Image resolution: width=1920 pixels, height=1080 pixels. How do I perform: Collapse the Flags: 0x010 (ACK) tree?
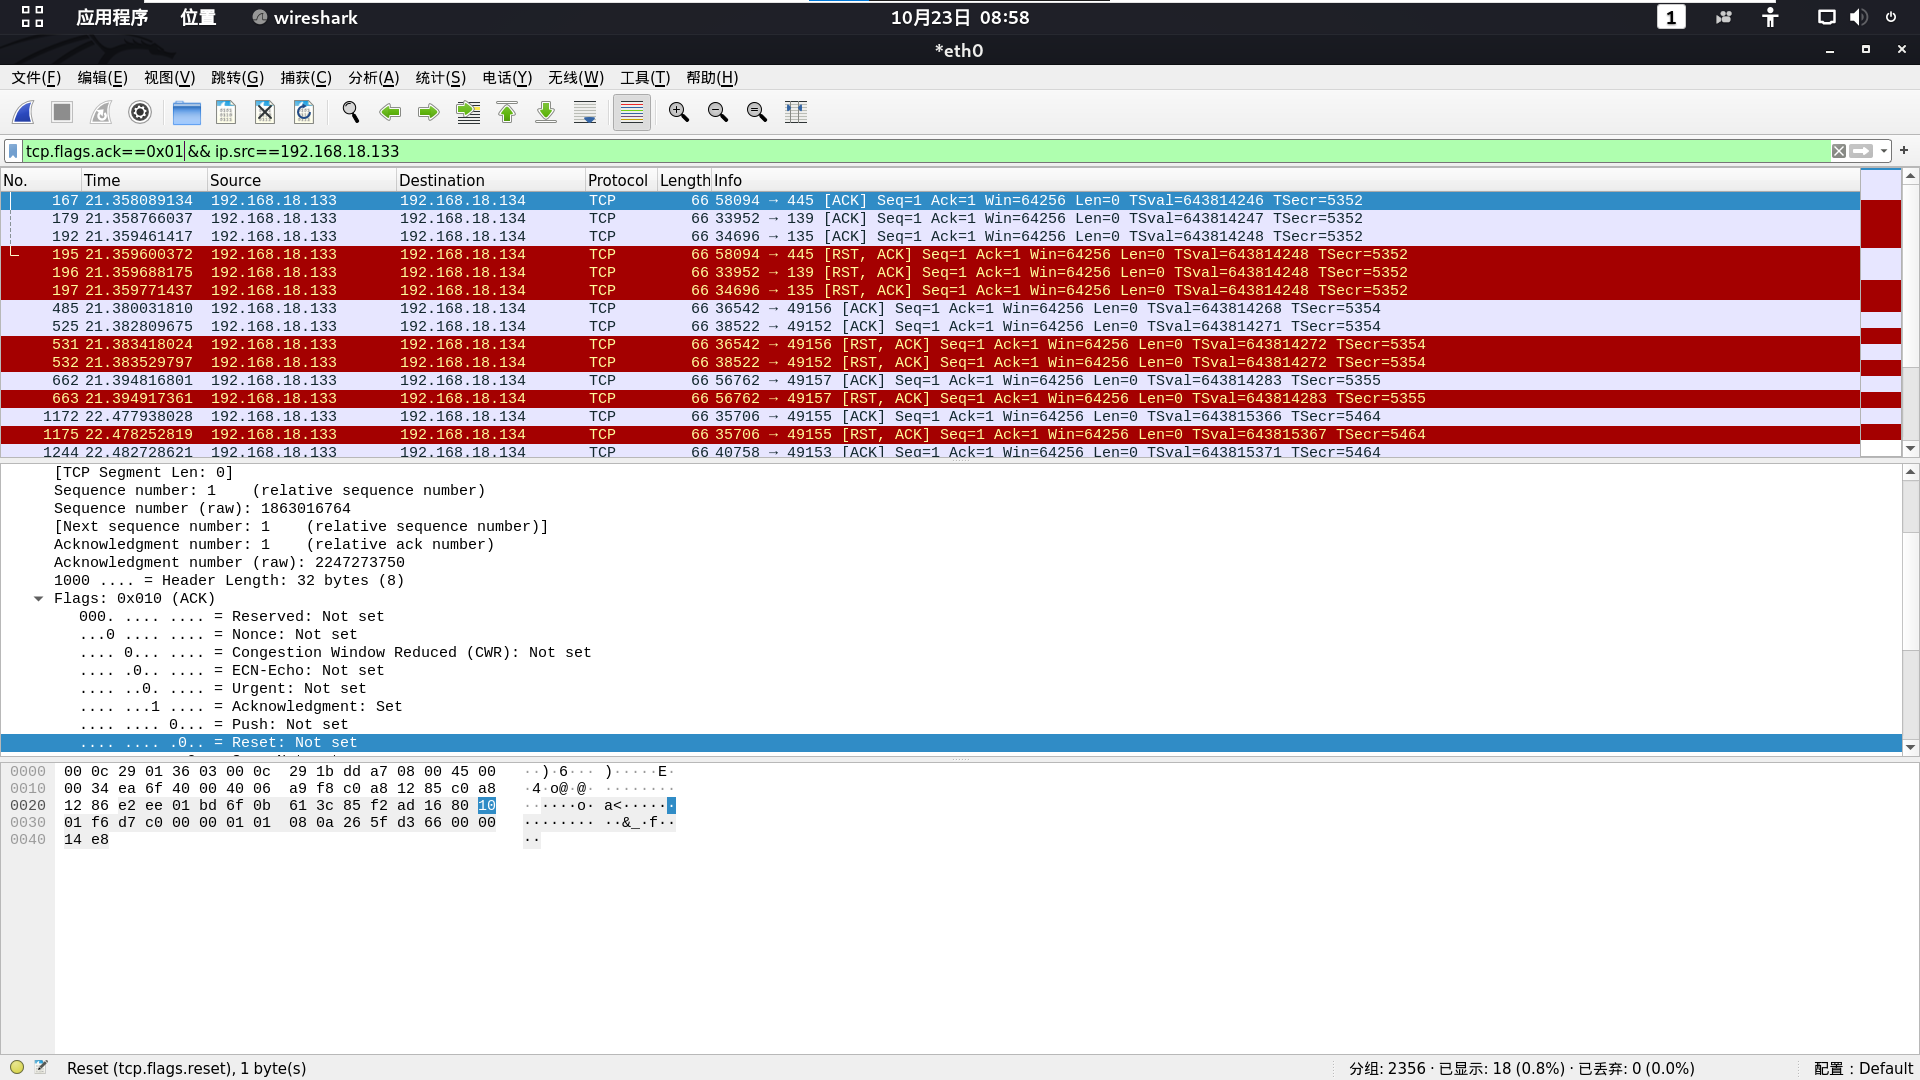click(38, 599)
